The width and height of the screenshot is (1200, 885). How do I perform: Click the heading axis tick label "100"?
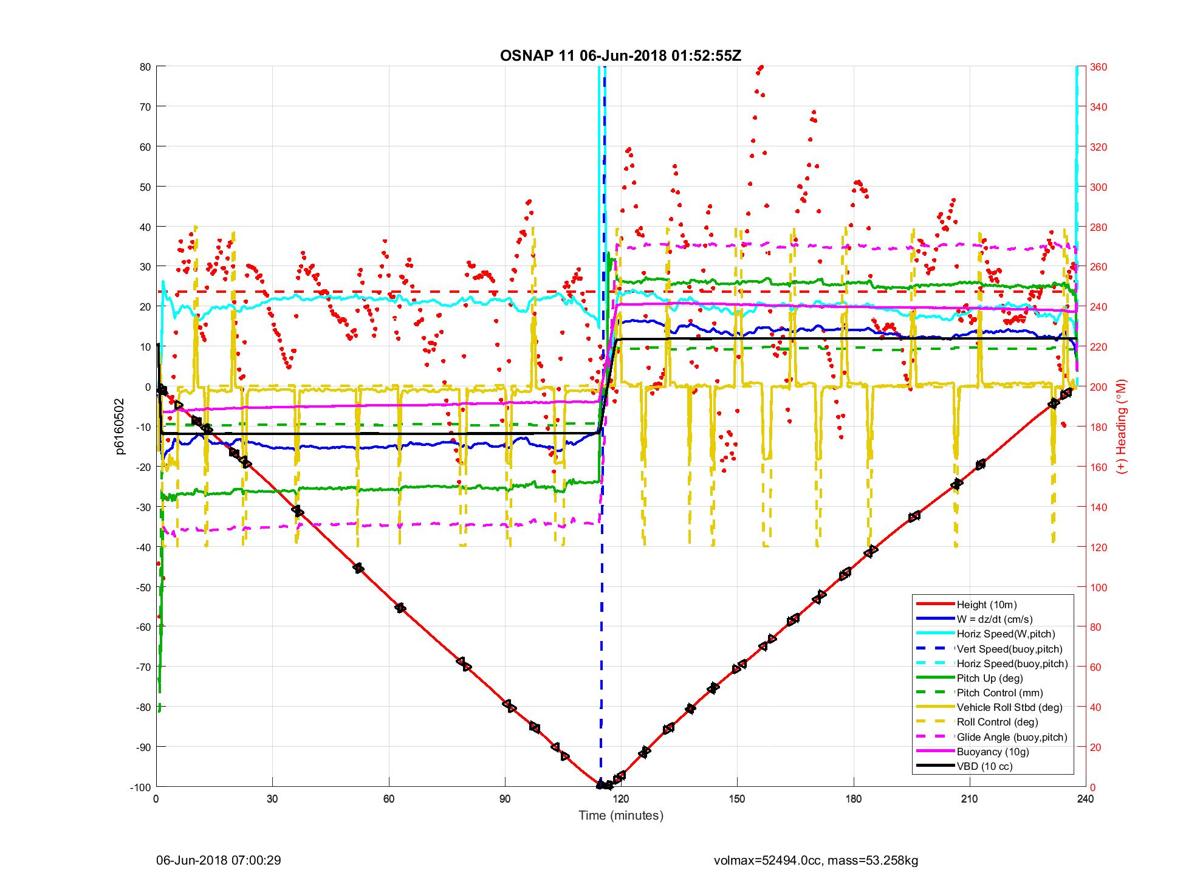pos(1099,587)
